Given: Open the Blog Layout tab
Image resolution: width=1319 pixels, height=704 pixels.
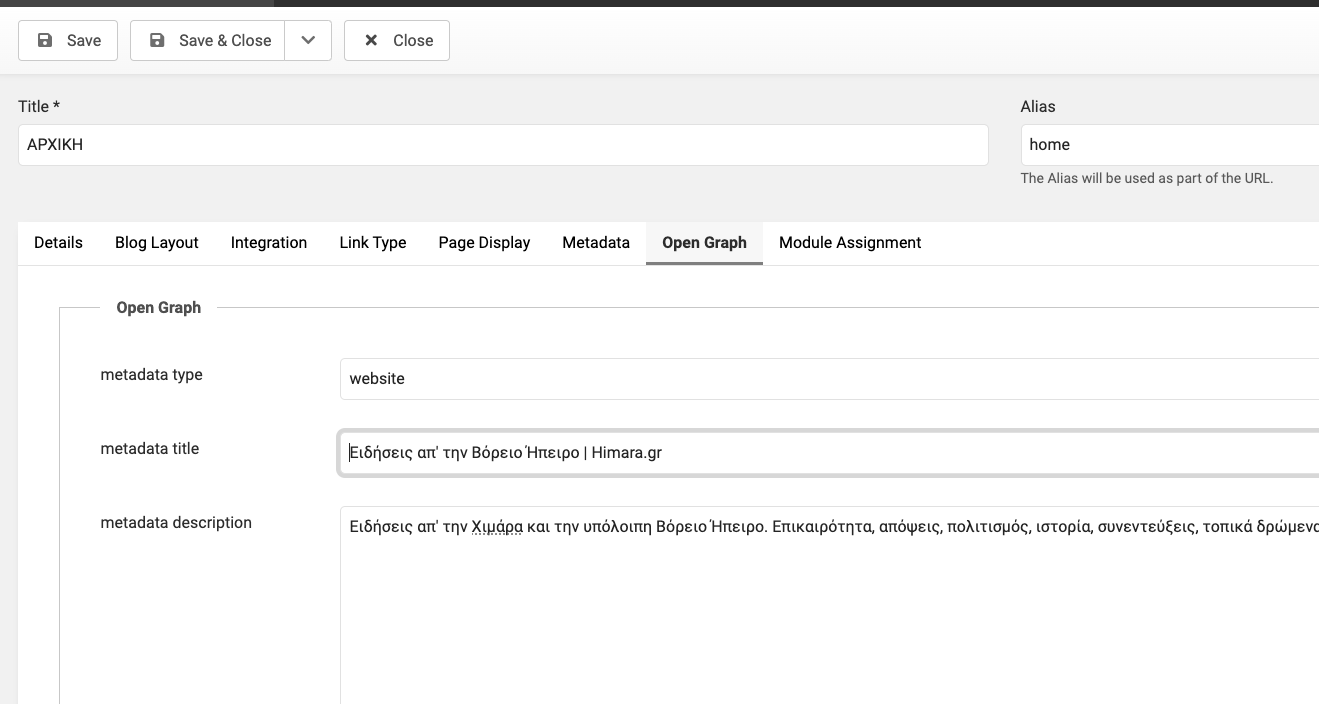Looking at the screenshot, I should 156,243.
